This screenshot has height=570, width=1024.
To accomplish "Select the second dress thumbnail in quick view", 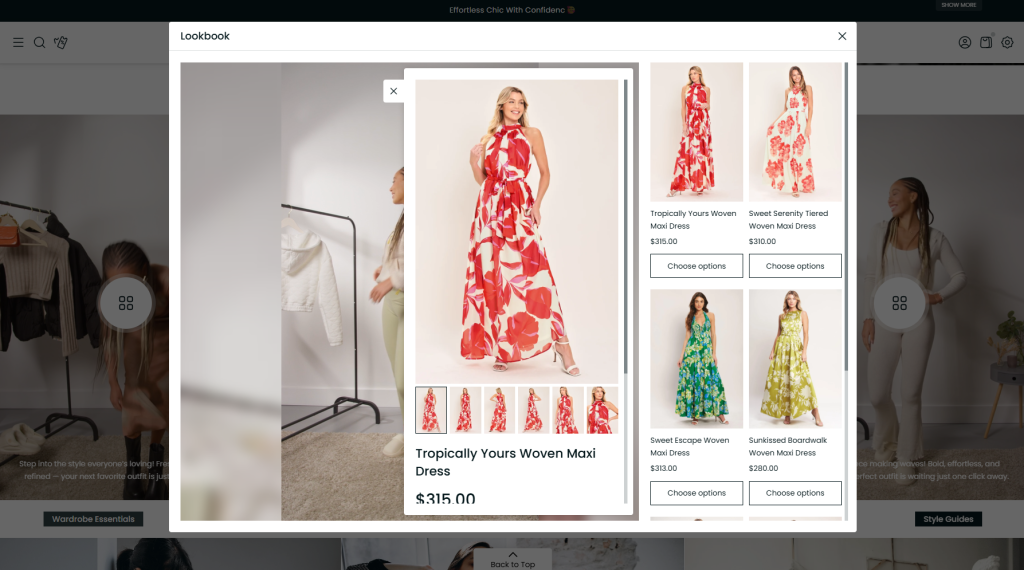I will point(465,410).
